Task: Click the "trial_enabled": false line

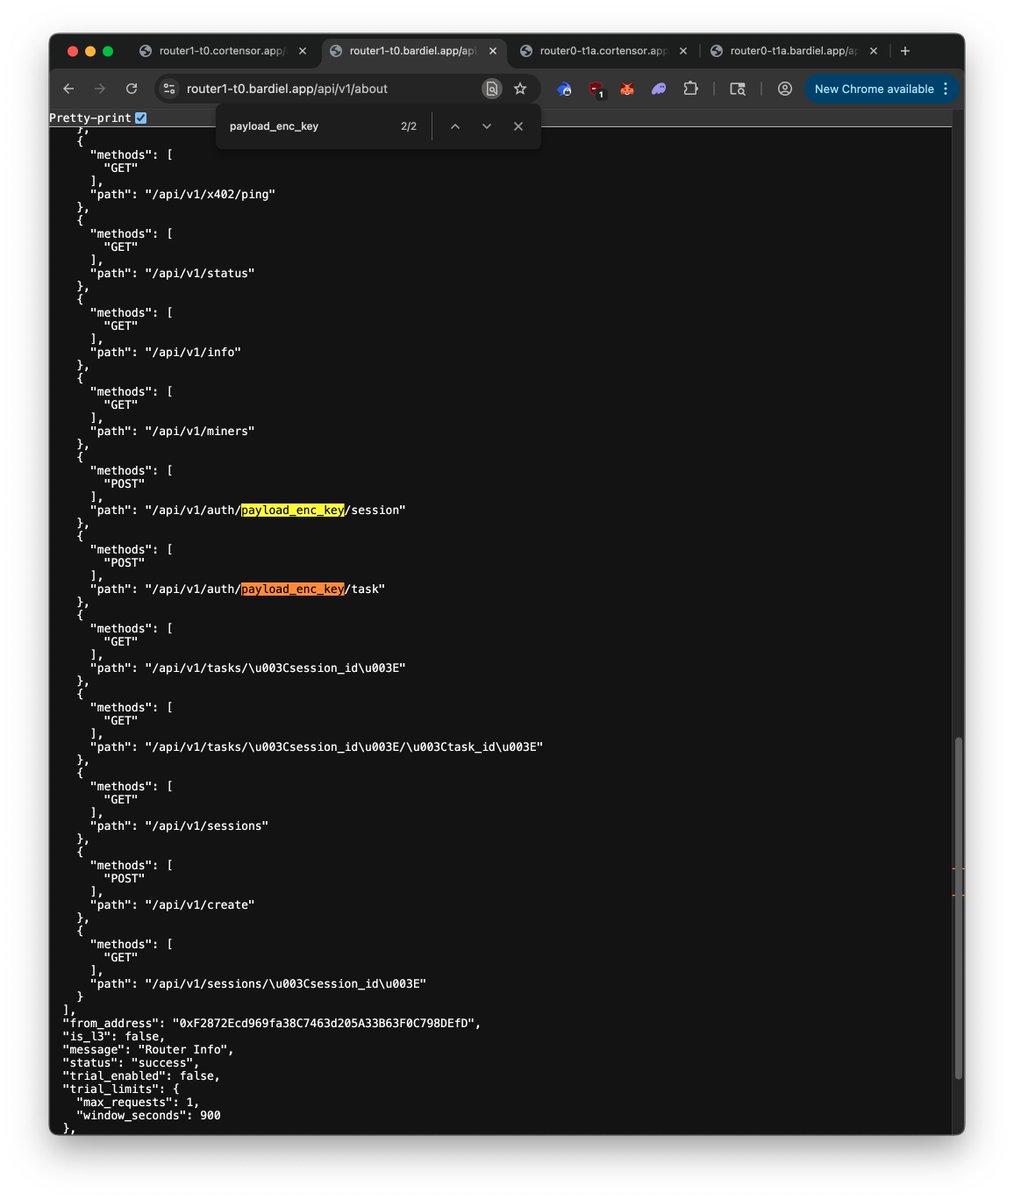Action: 141,1076
